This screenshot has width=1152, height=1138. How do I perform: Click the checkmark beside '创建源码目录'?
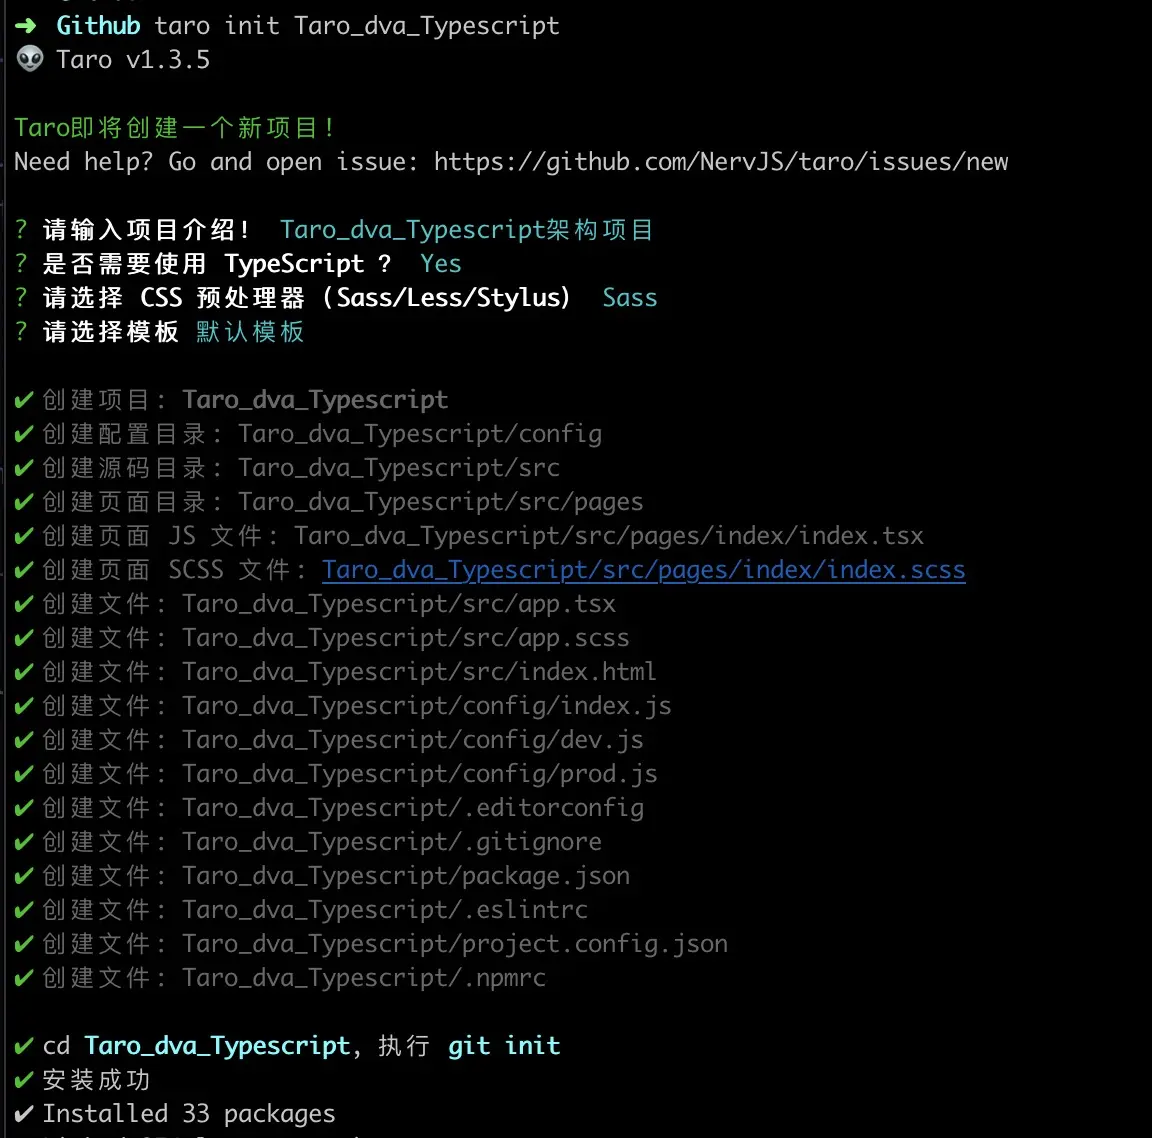pyautogui.click(x=24, y=468)
